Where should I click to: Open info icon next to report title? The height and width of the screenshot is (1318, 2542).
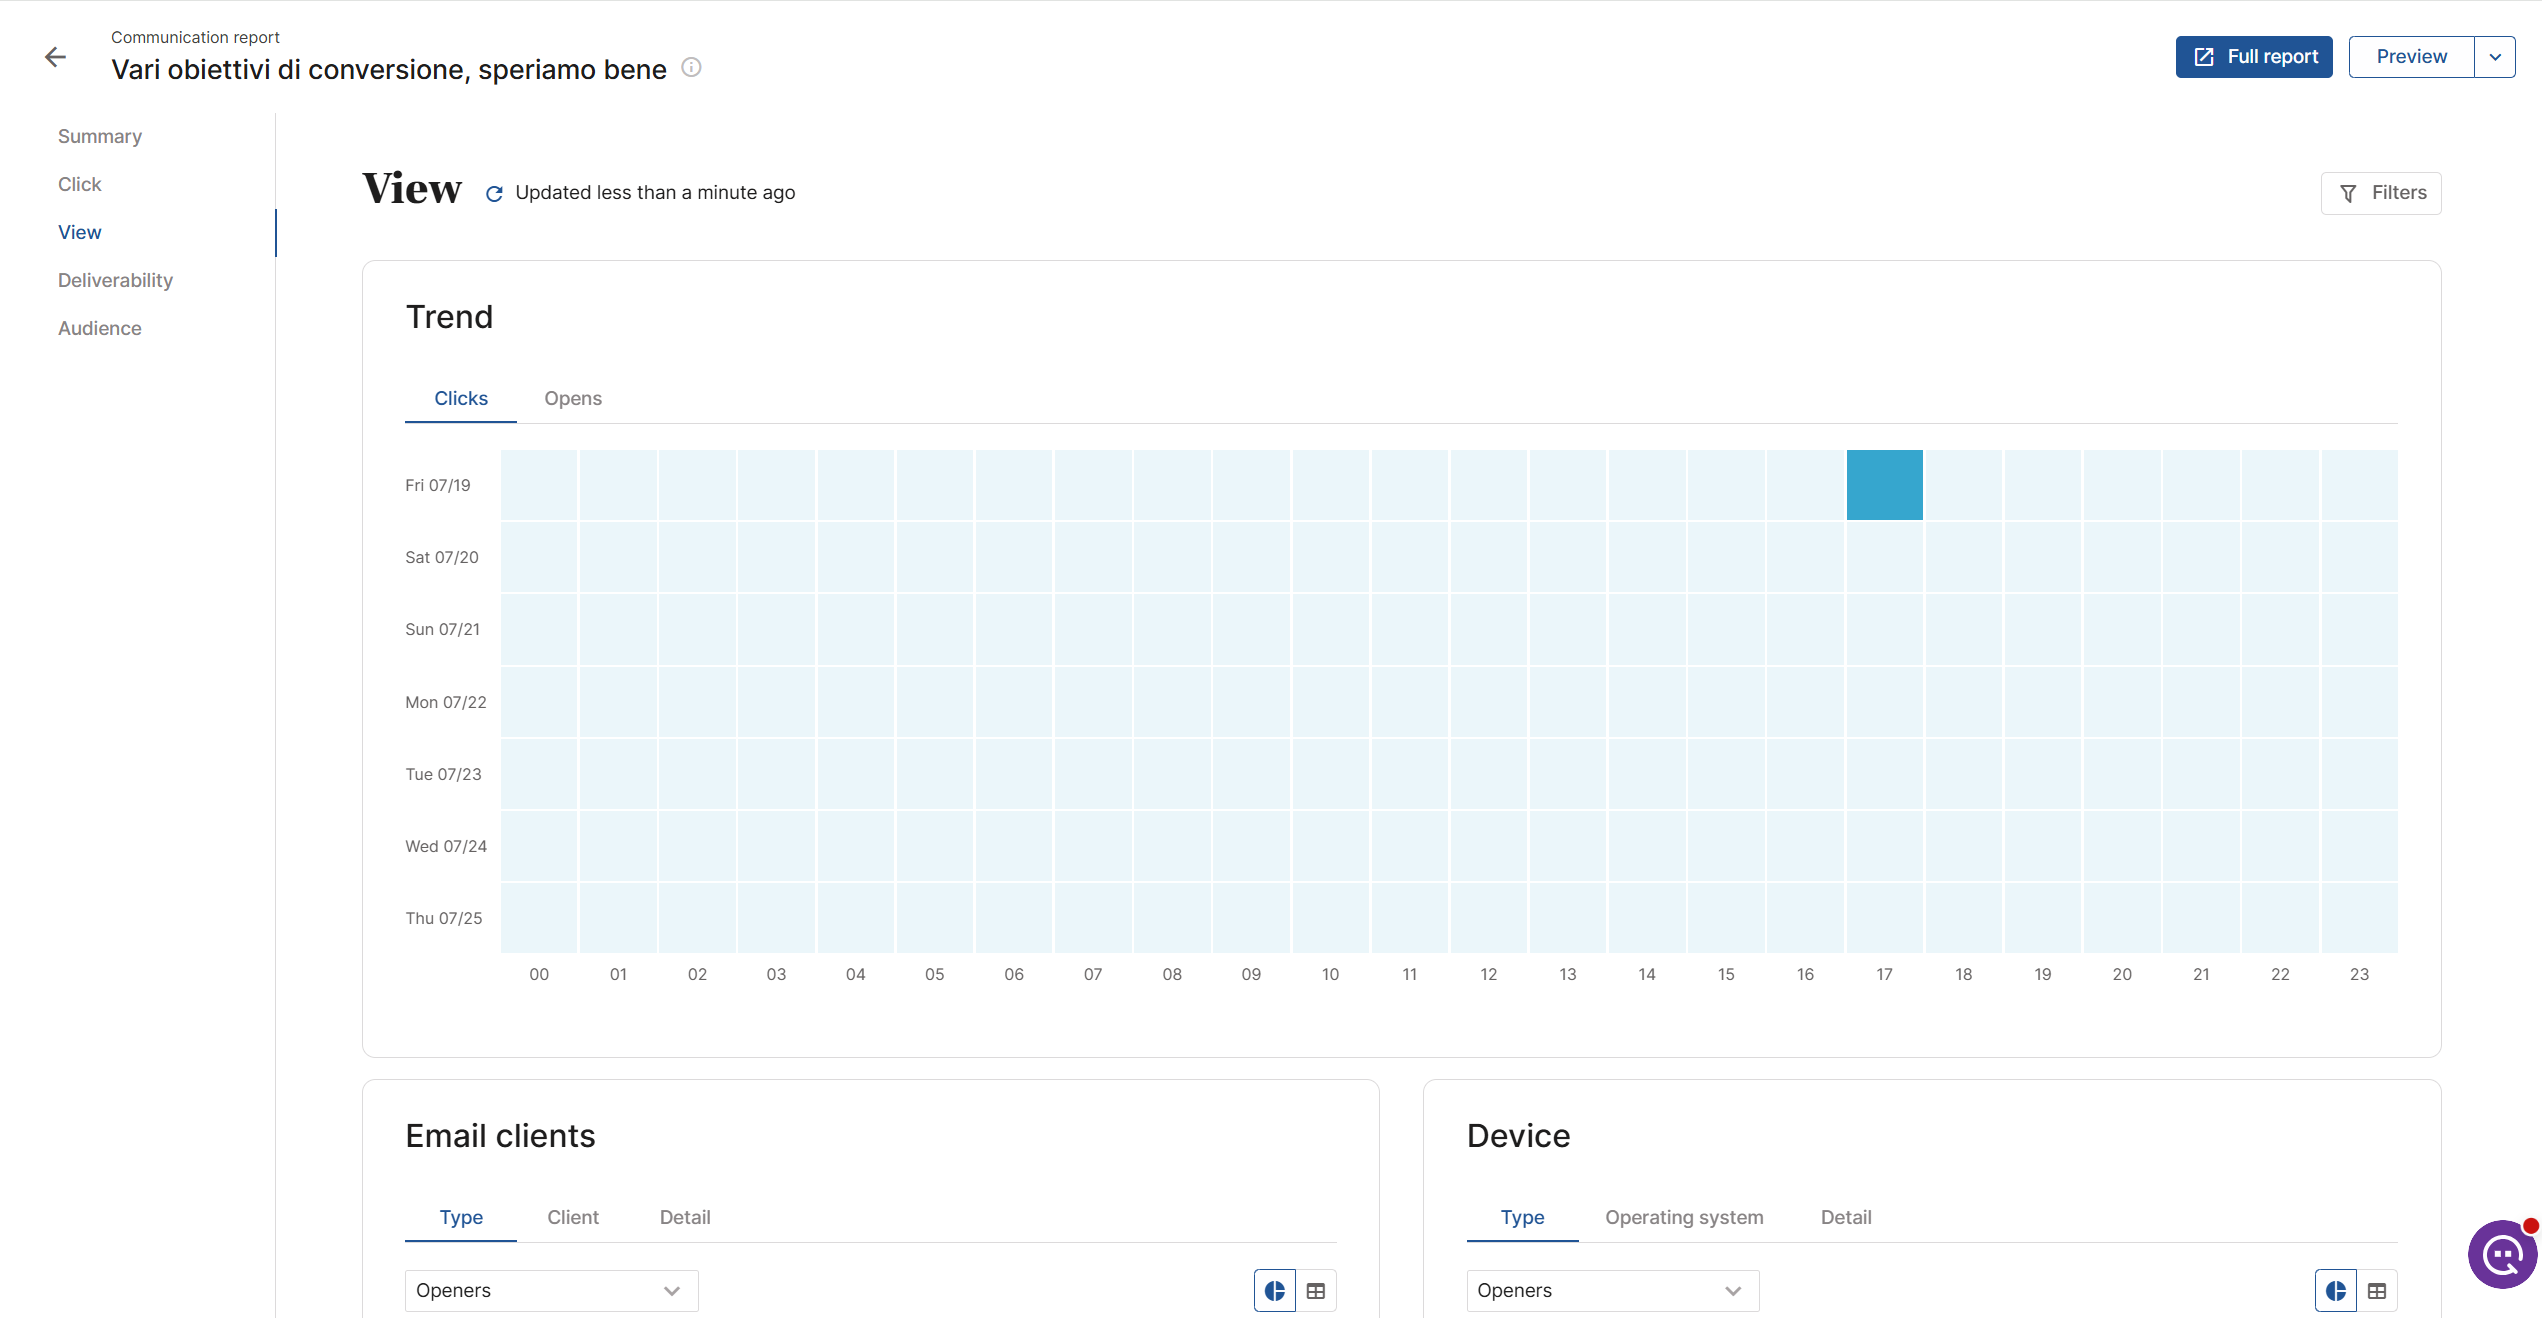click(x=691, y=67)
